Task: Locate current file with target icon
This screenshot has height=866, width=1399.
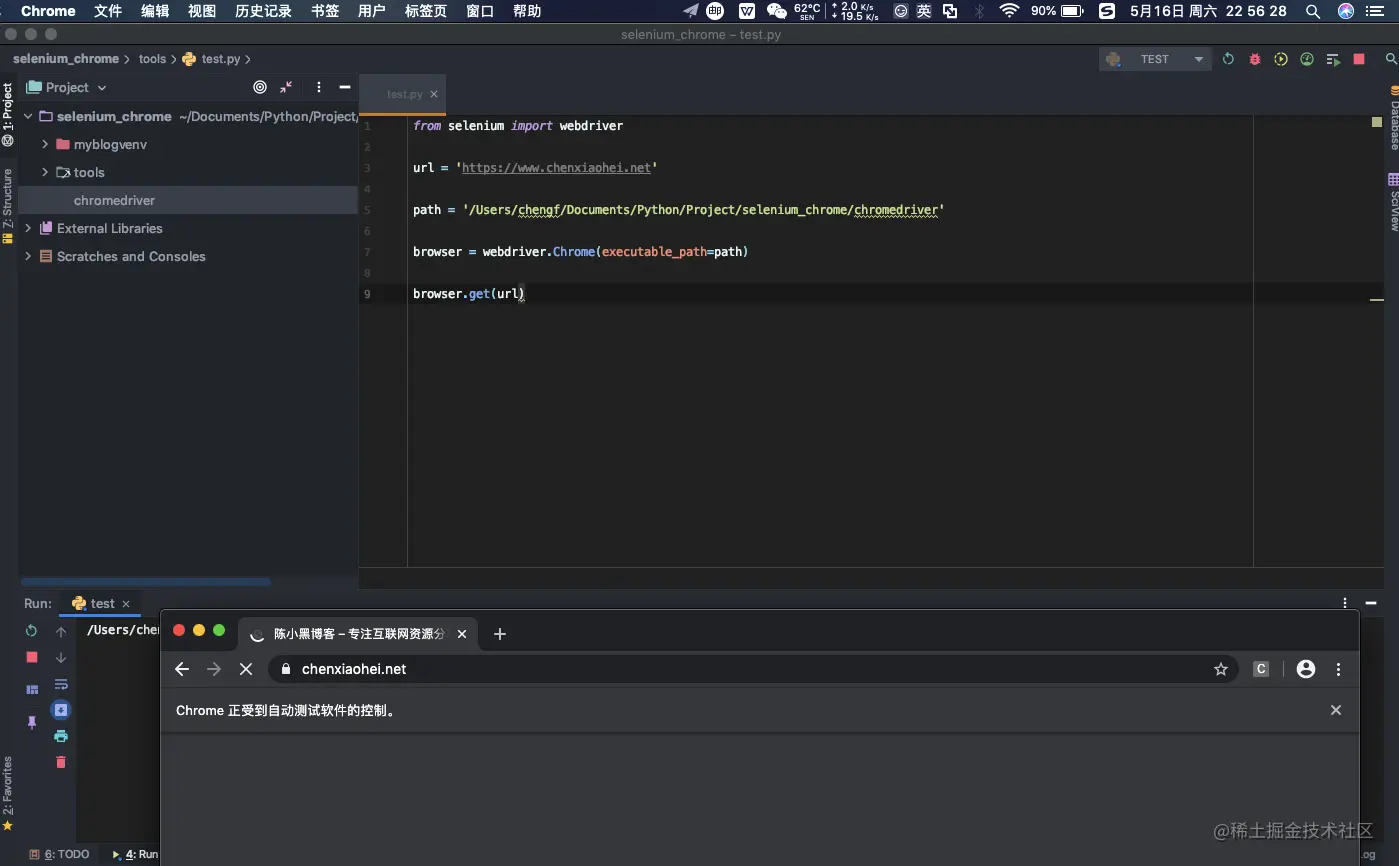Action: pos(260,87)
